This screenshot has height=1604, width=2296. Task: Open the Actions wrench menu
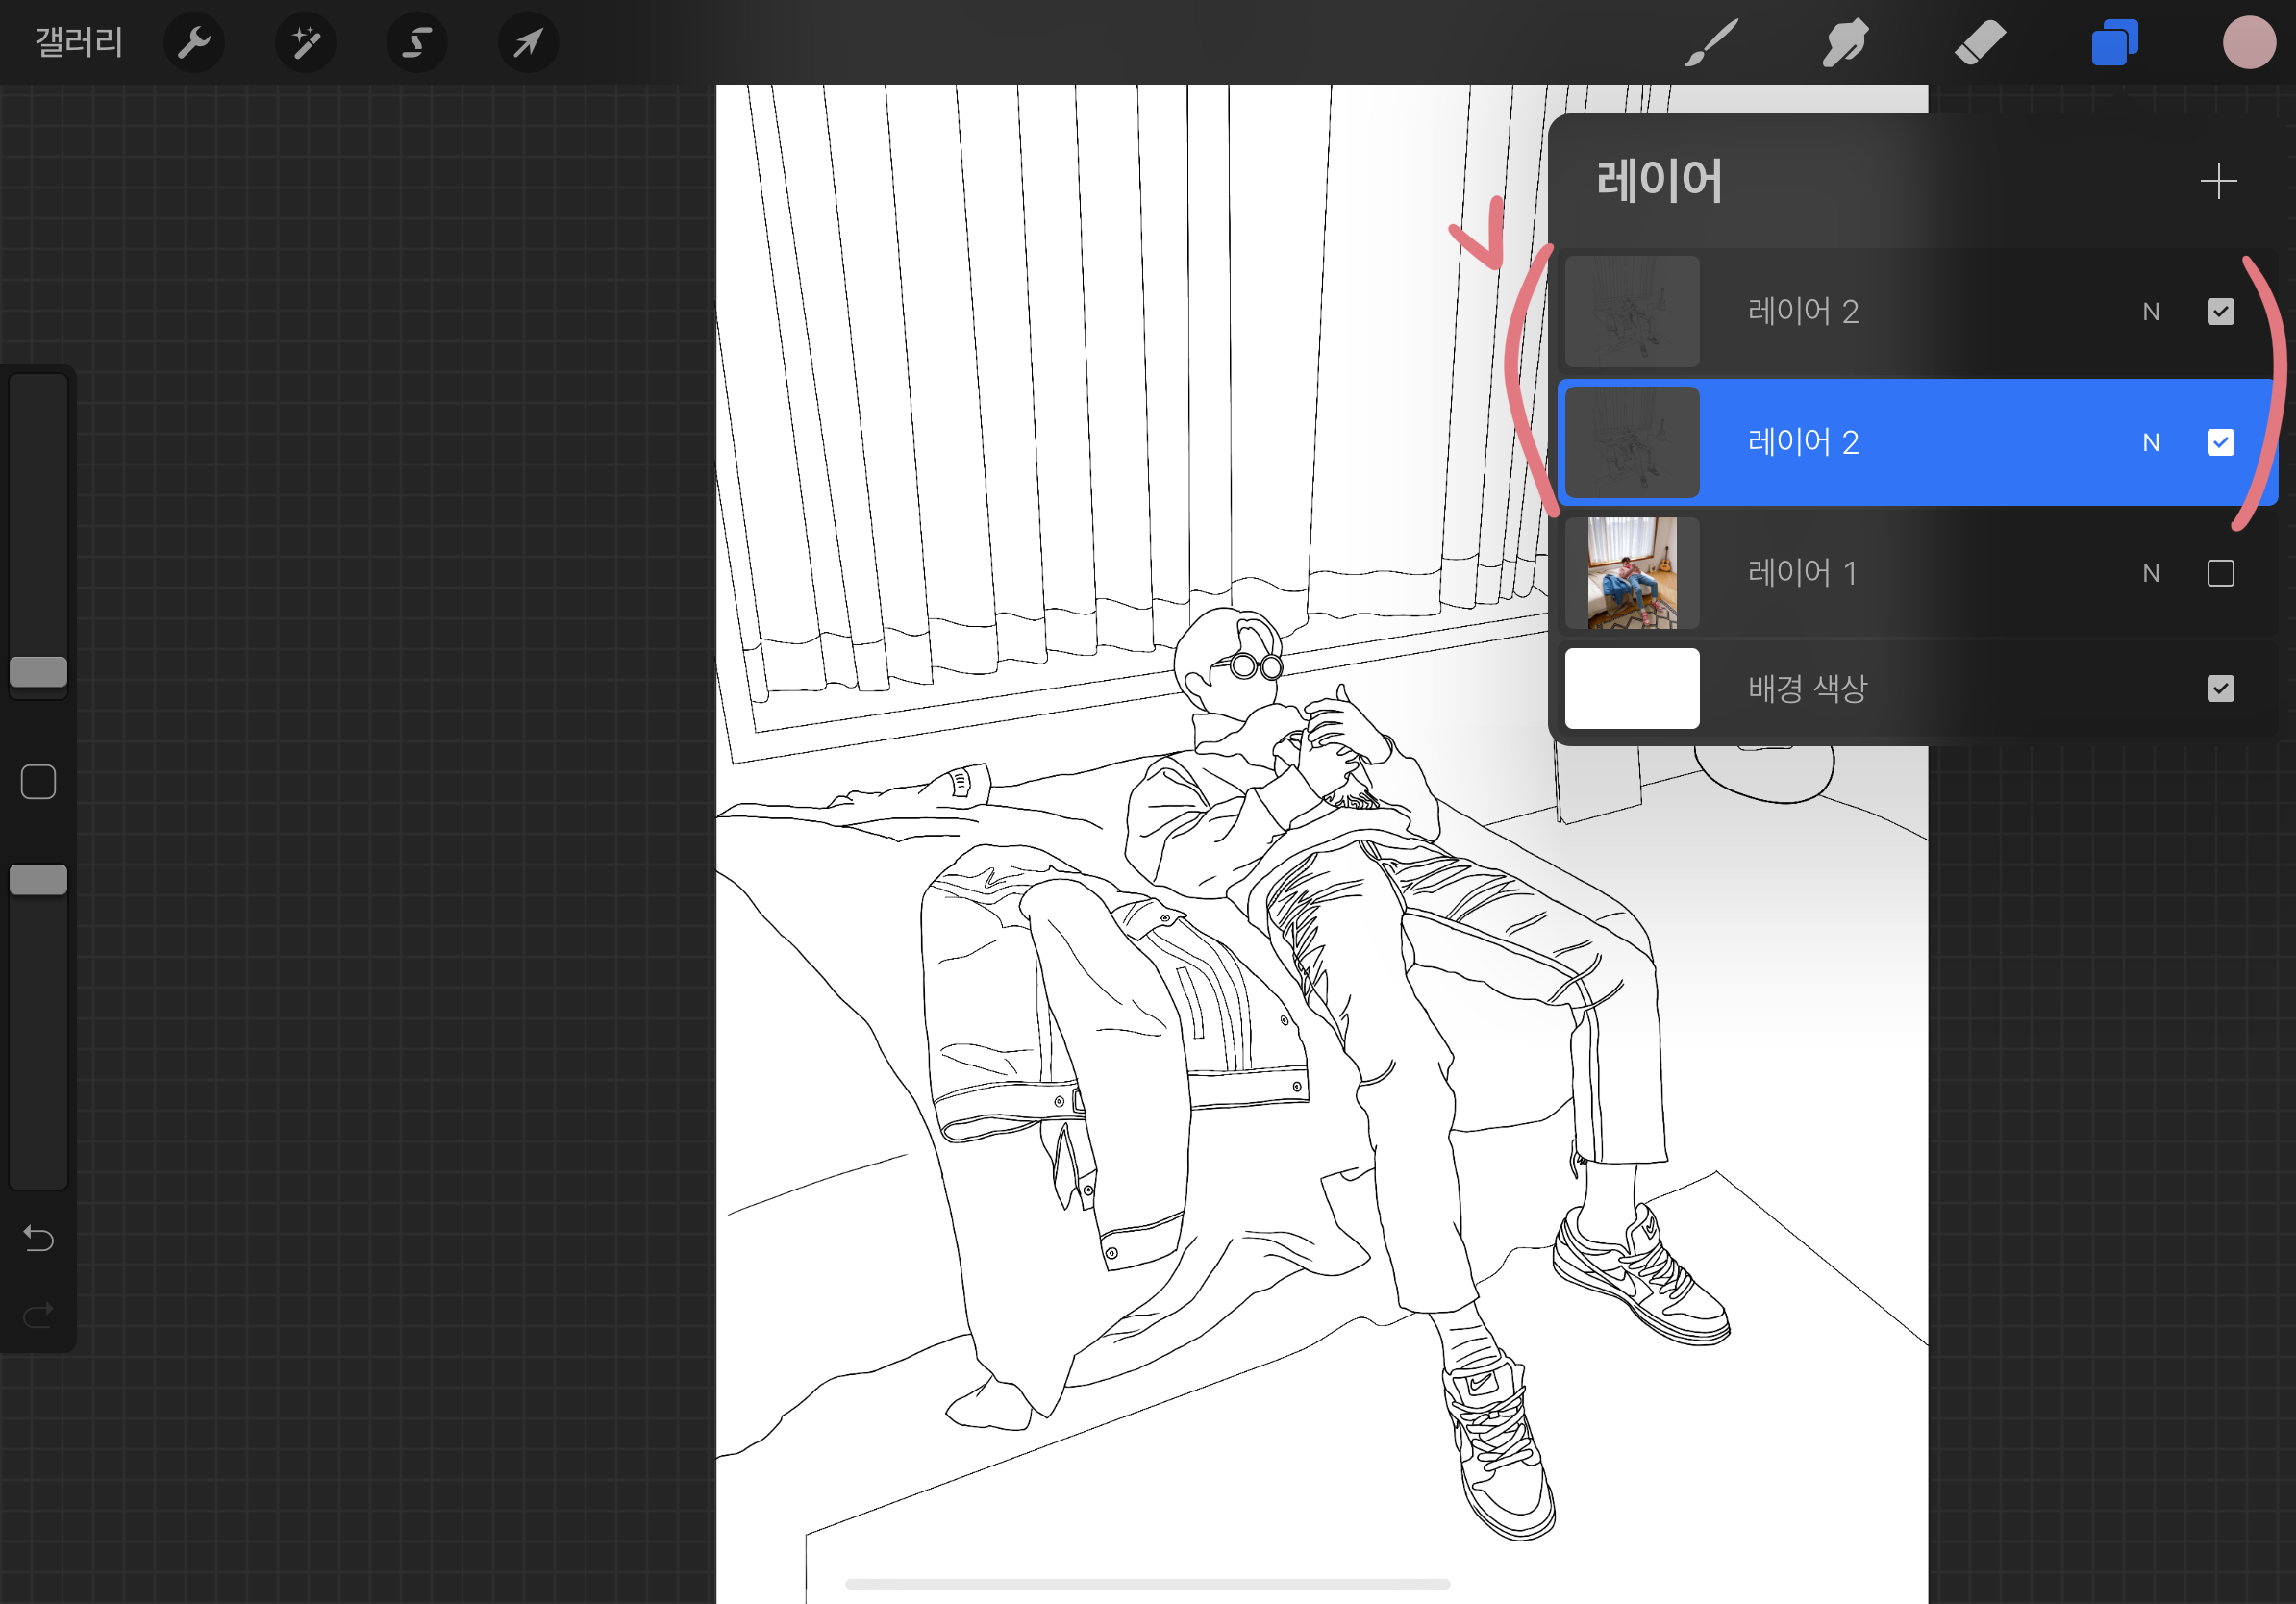tap(193, 43)
